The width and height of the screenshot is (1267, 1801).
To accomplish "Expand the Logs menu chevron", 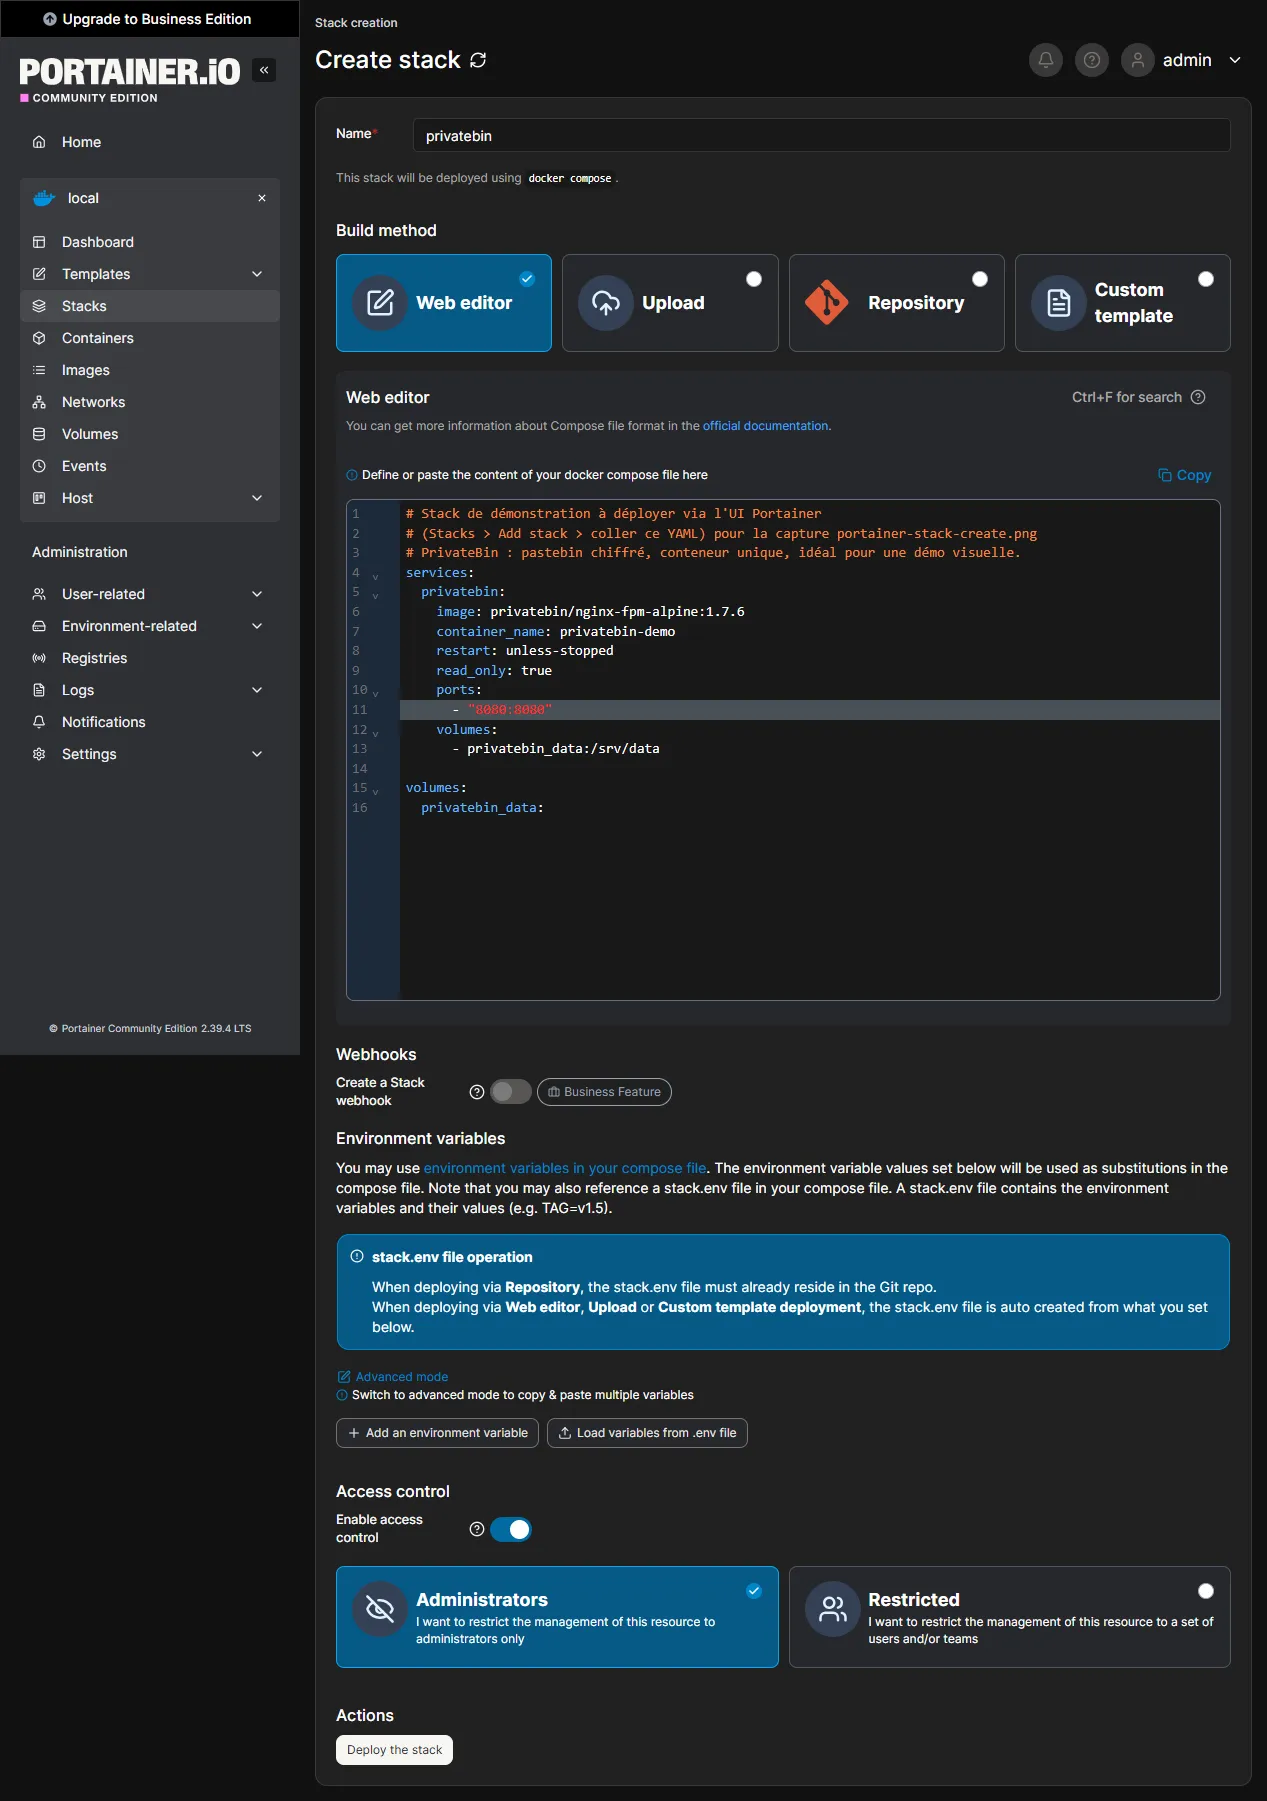I will point(257,690).
